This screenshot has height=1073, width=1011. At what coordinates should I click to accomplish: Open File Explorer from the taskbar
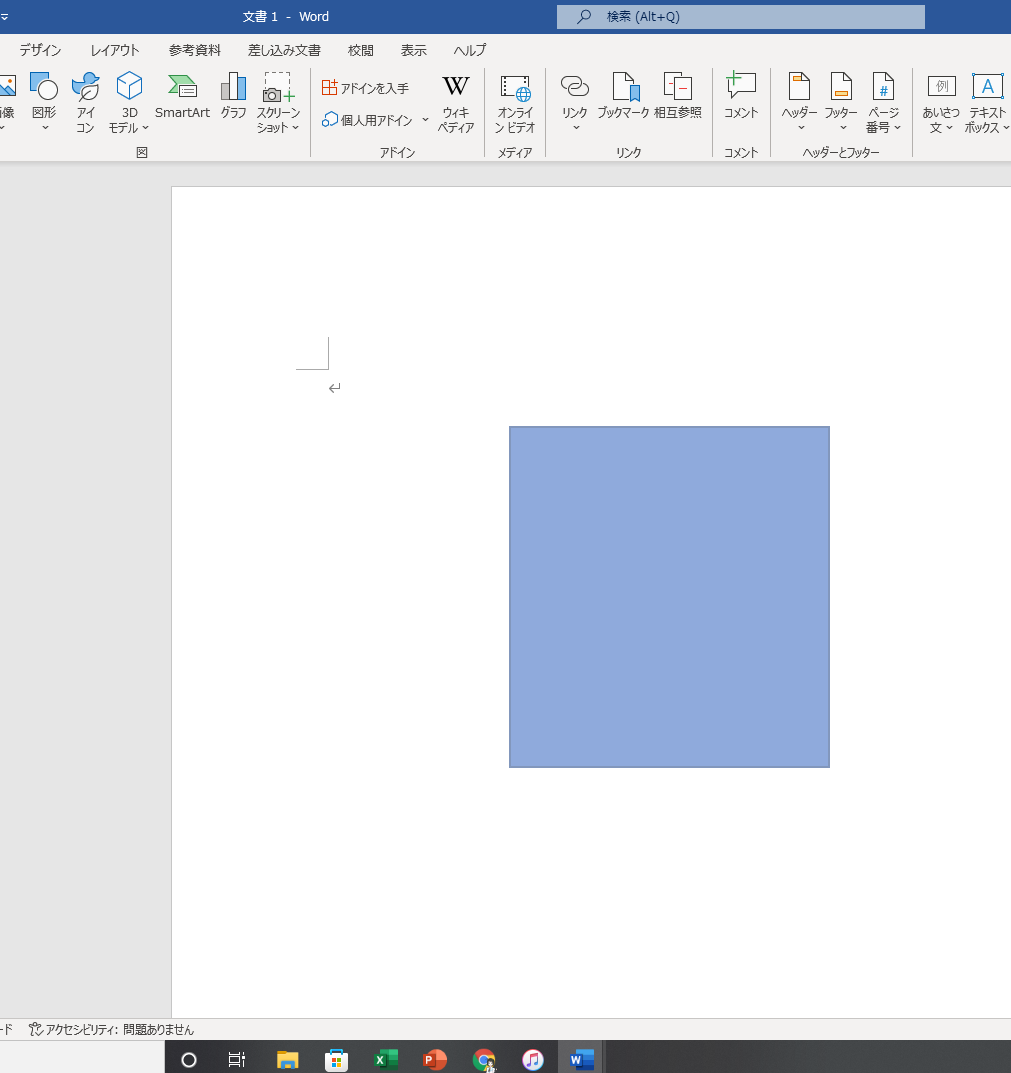coord(287,1059)
